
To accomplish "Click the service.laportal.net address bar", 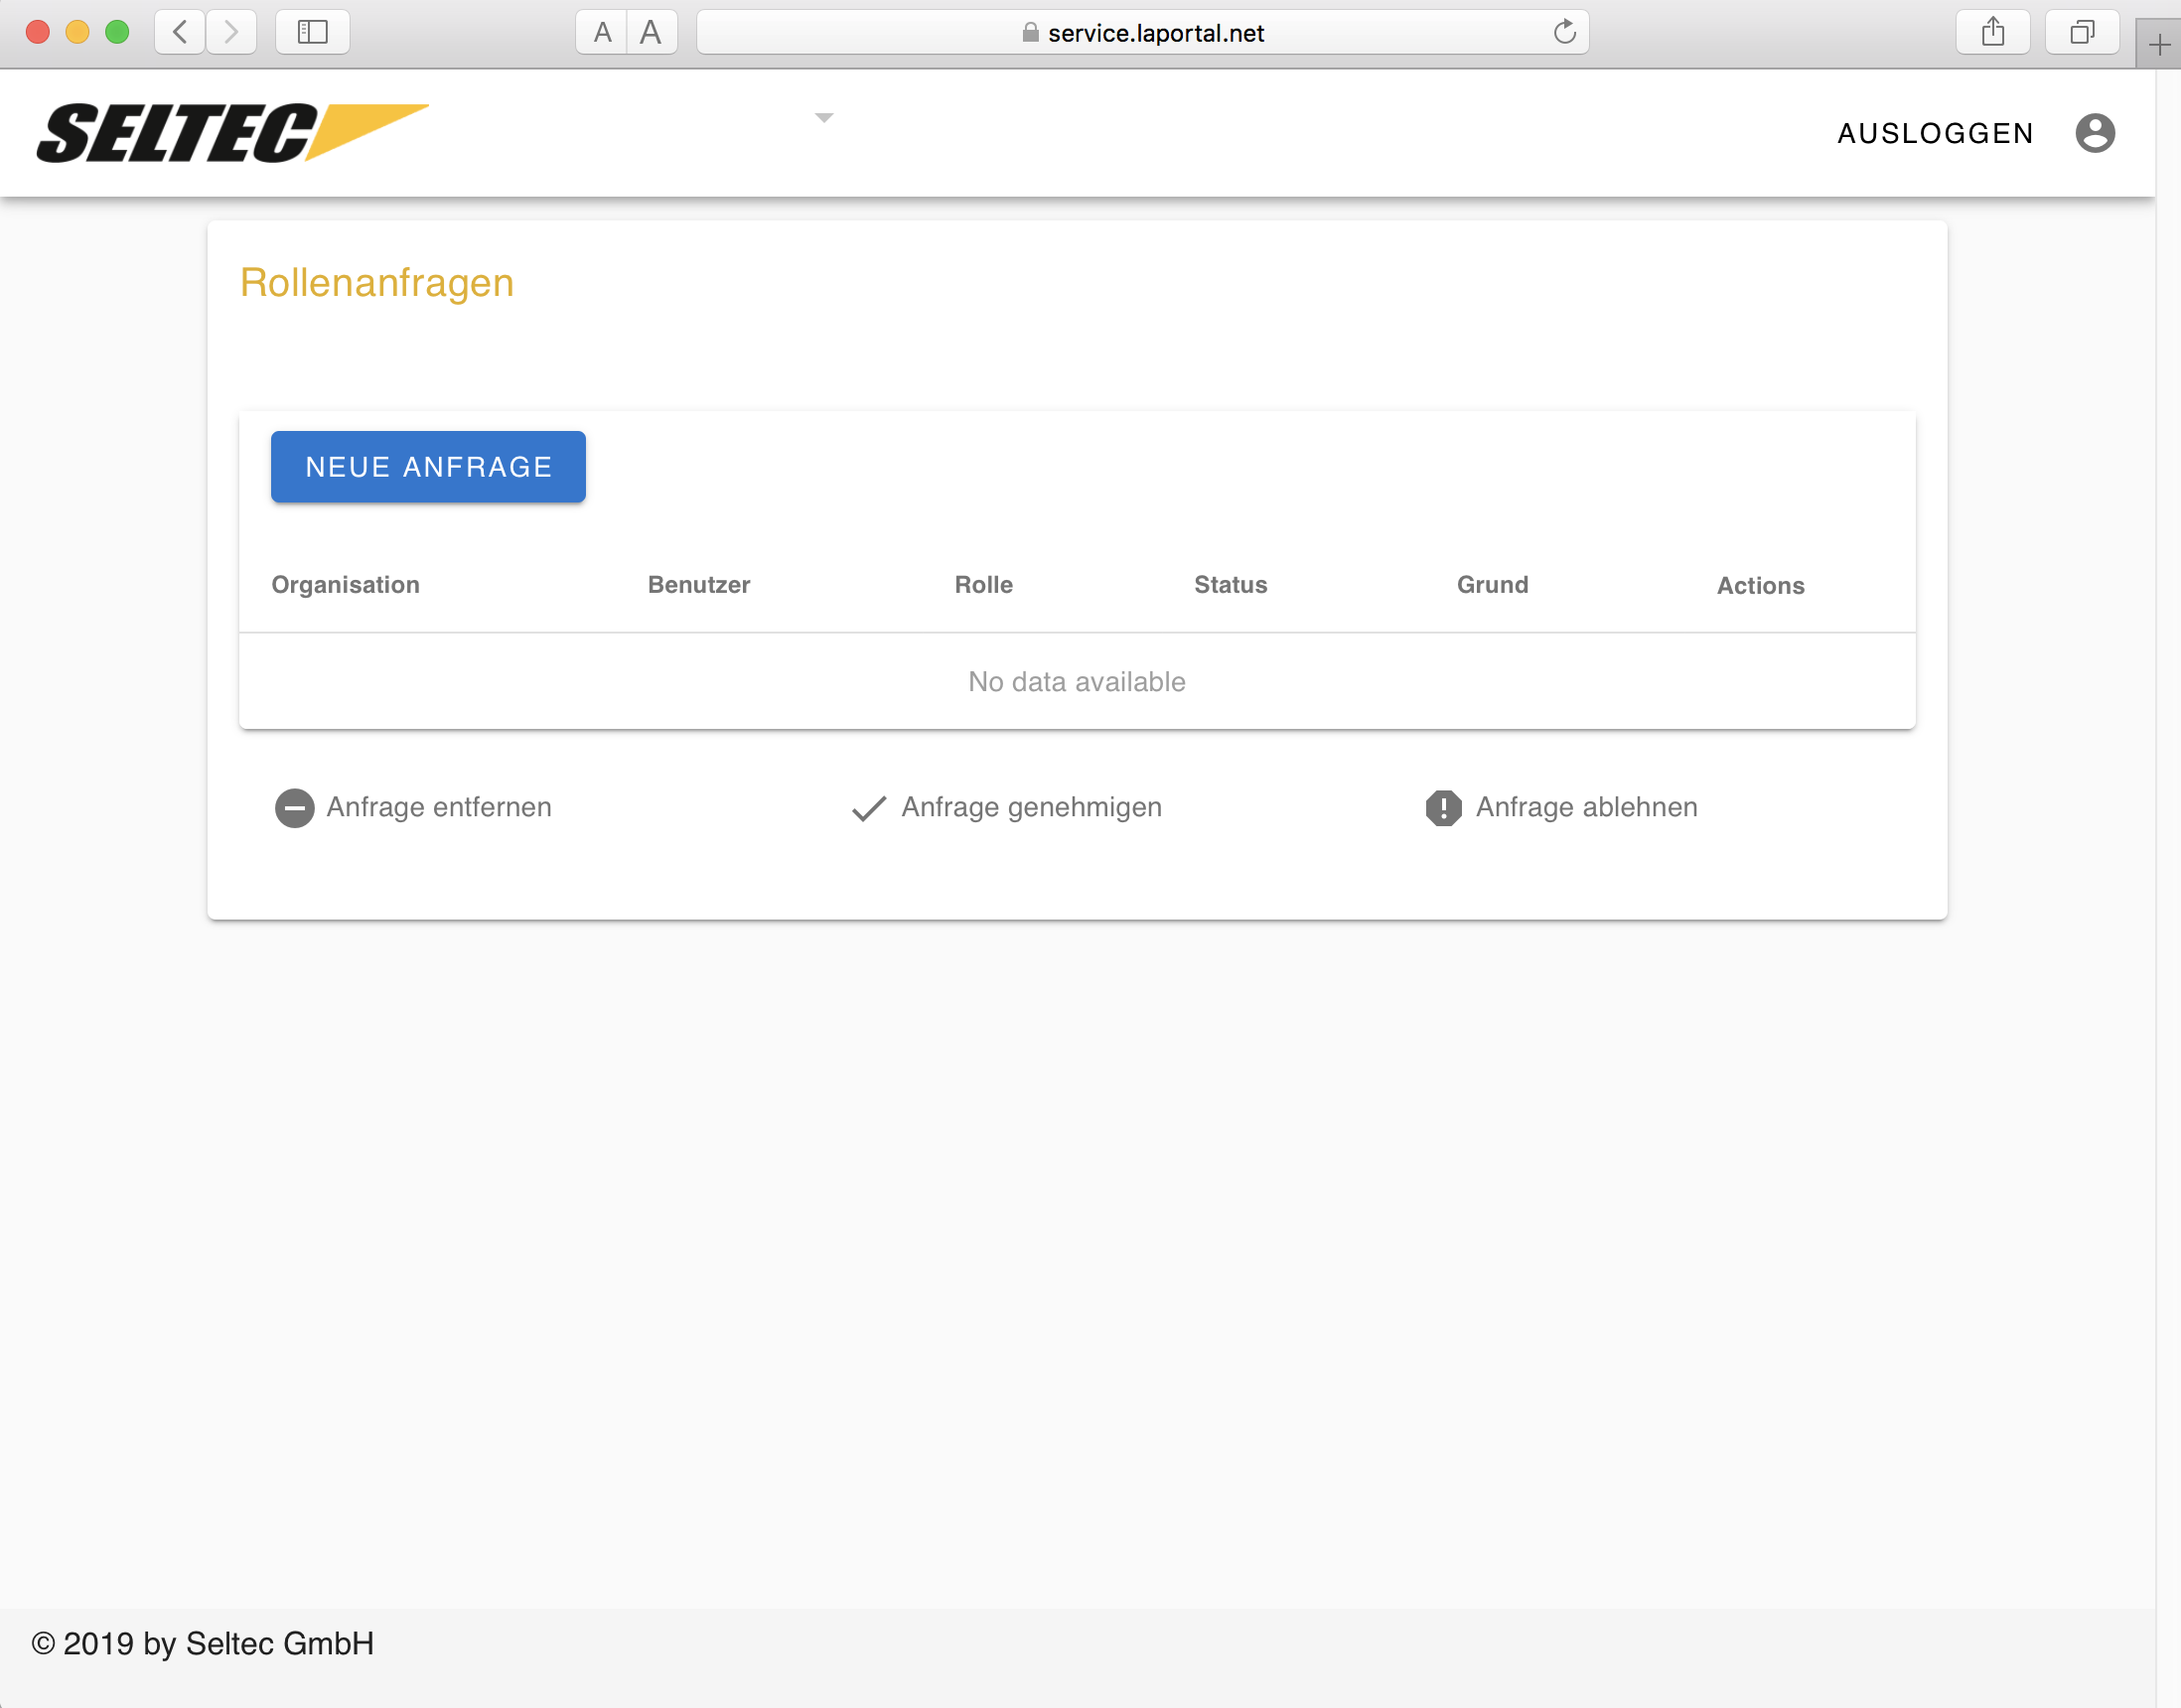I will (x=1142, y=32).
